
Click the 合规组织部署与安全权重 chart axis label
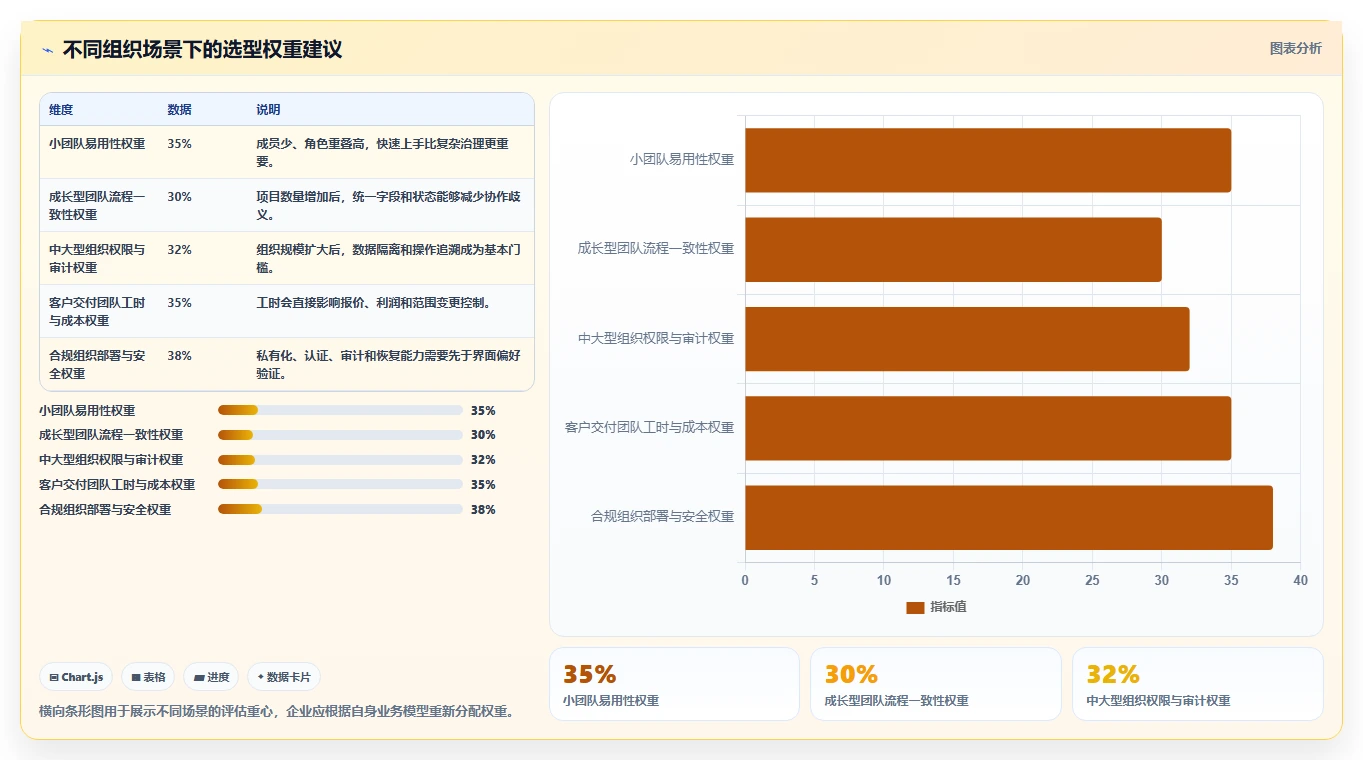point(663,517)
